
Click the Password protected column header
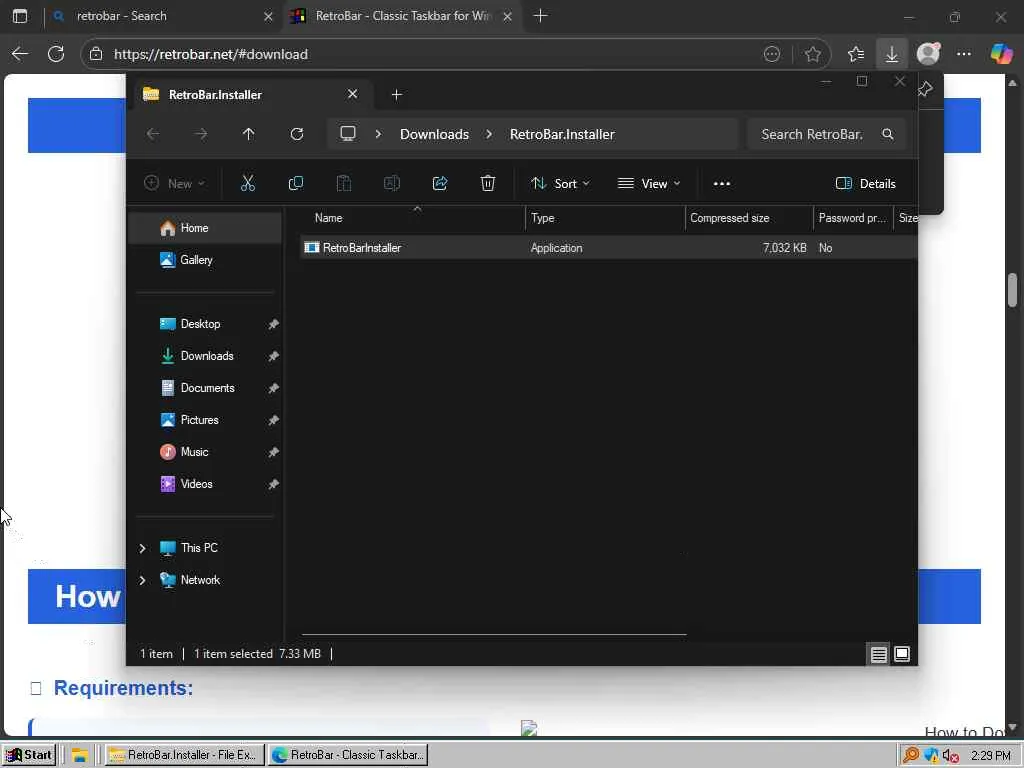(x=853, y=218)
